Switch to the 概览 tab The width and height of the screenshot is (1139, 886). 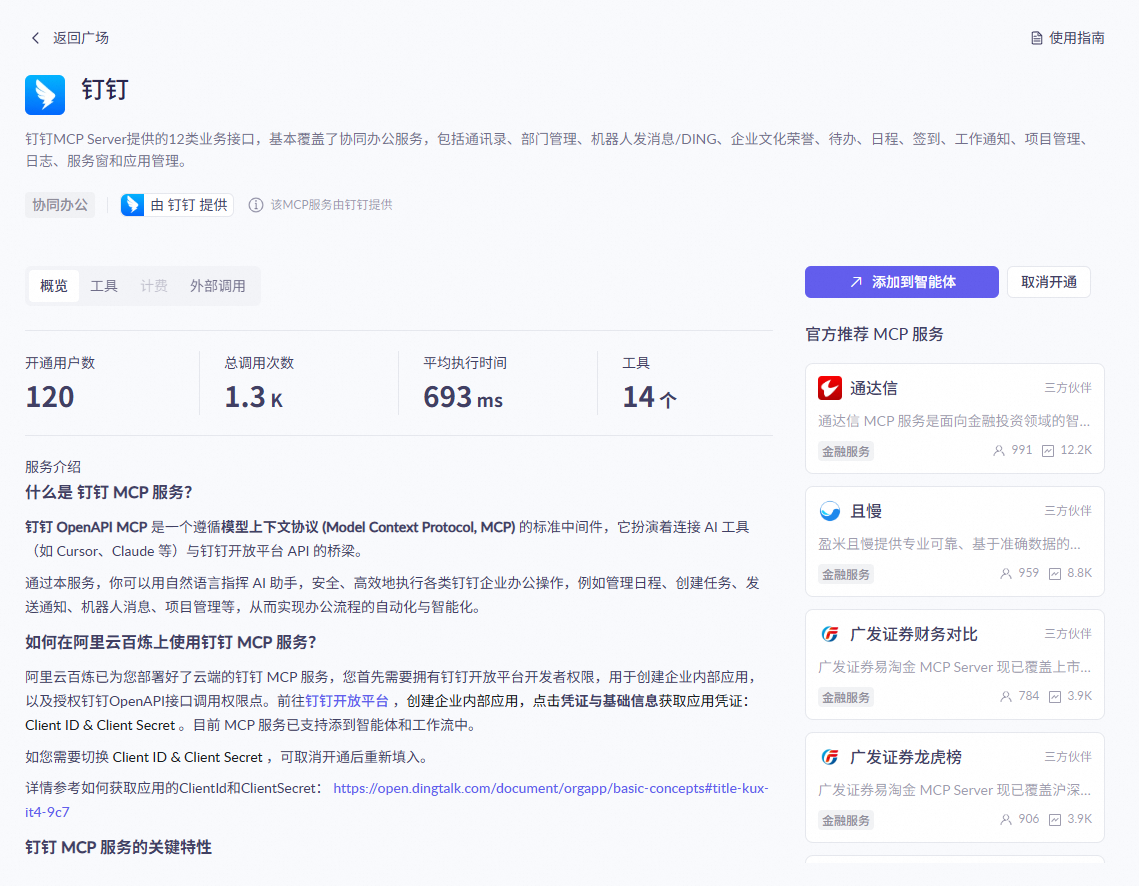(54, 286)
